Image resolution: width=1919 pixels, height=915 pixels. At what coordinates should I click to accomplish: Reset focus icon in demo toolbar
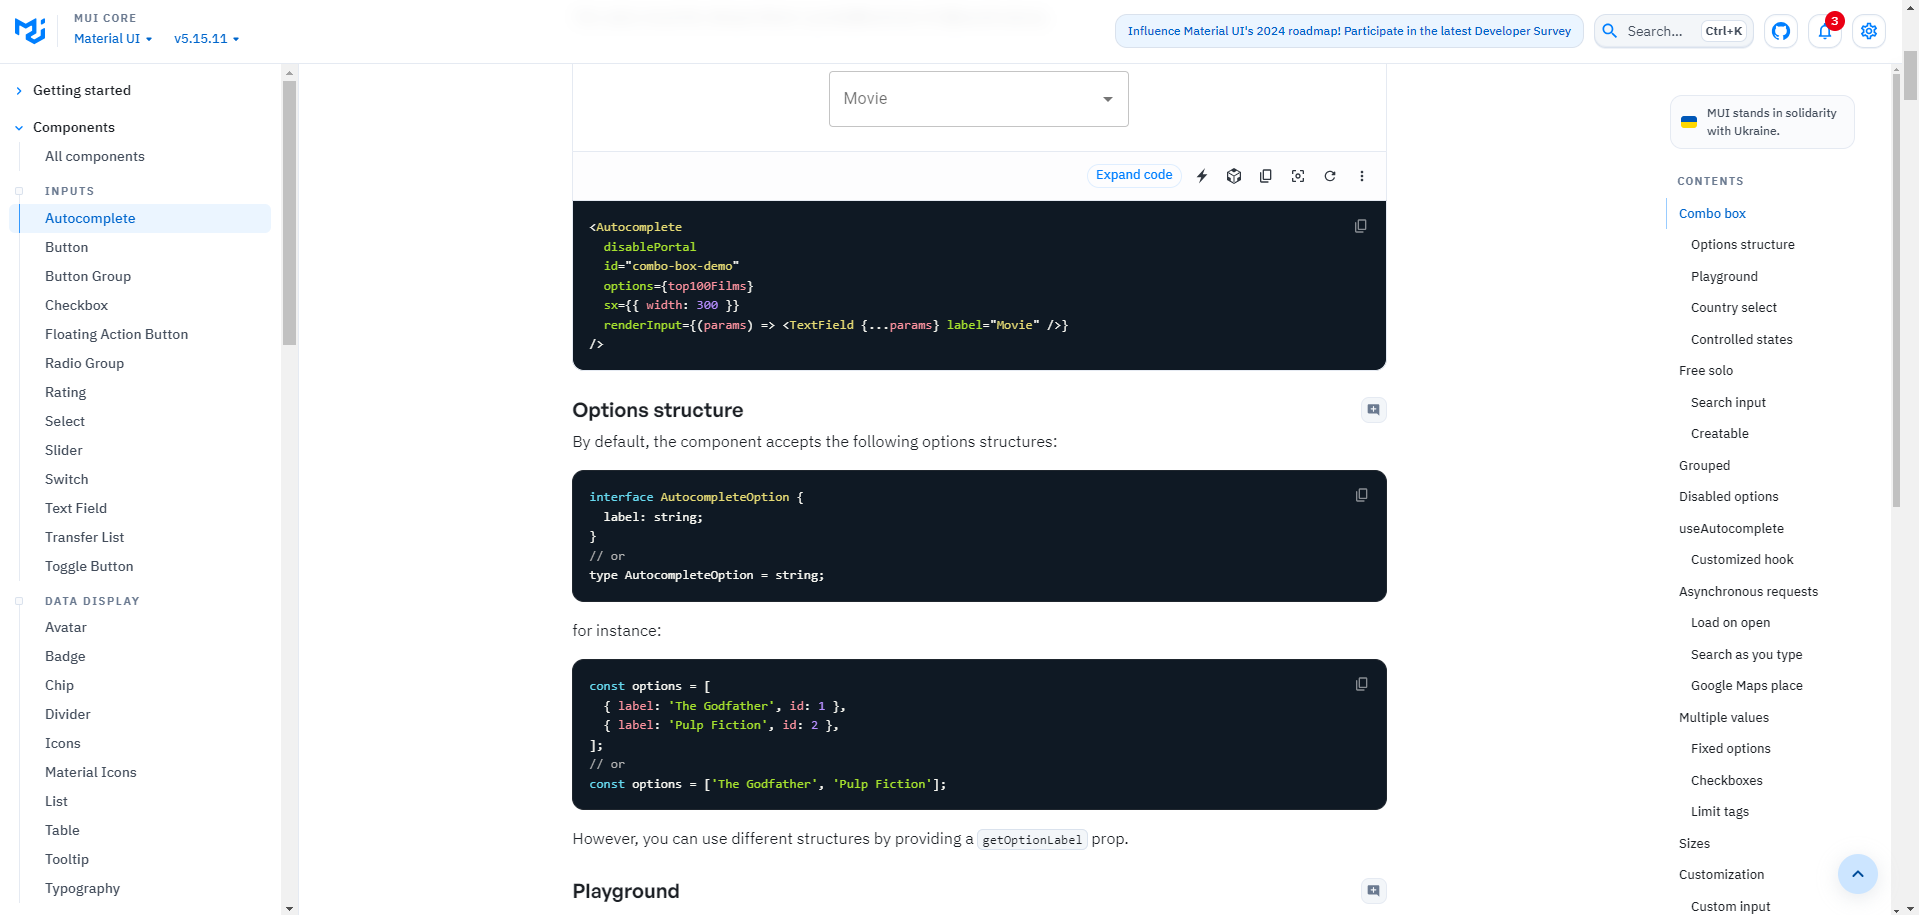[x=1298, y=176]
